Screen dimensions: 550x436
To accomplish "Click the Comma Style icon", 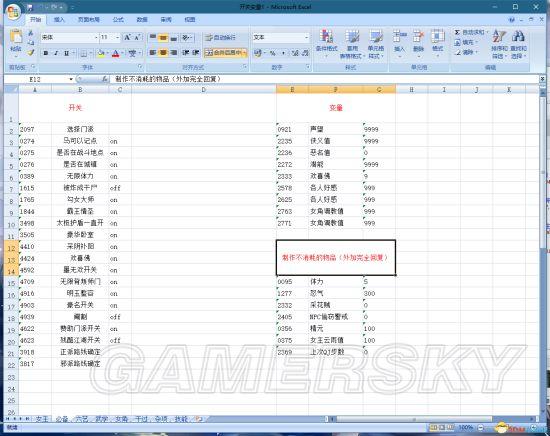I will point(283,53).
